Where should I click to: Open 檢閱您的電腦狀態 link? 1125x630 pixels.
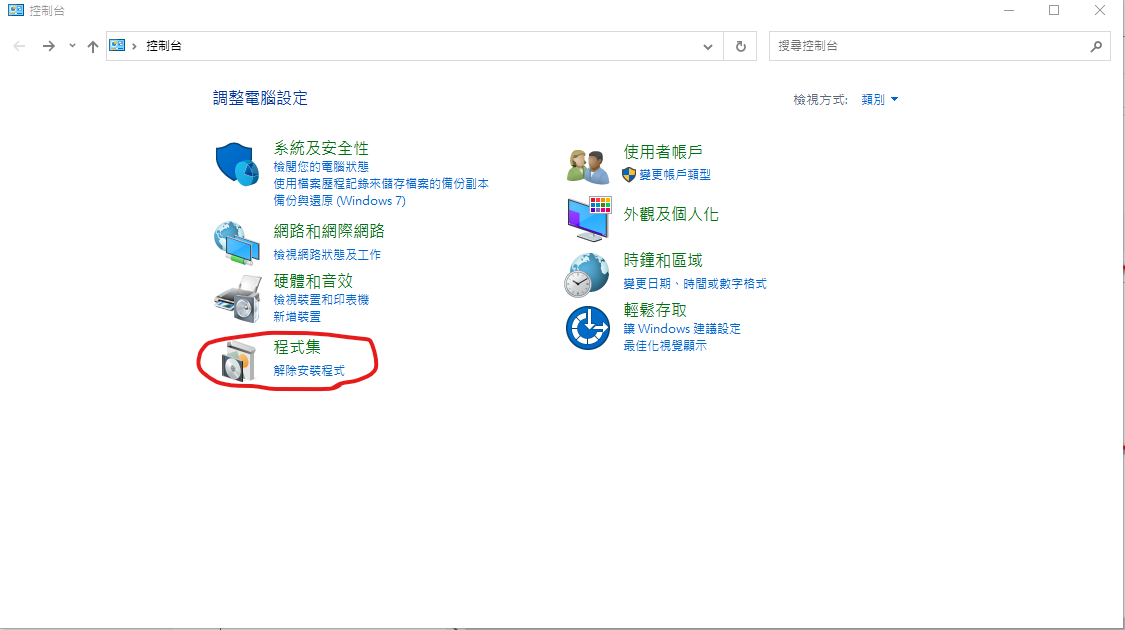point(321,166)
